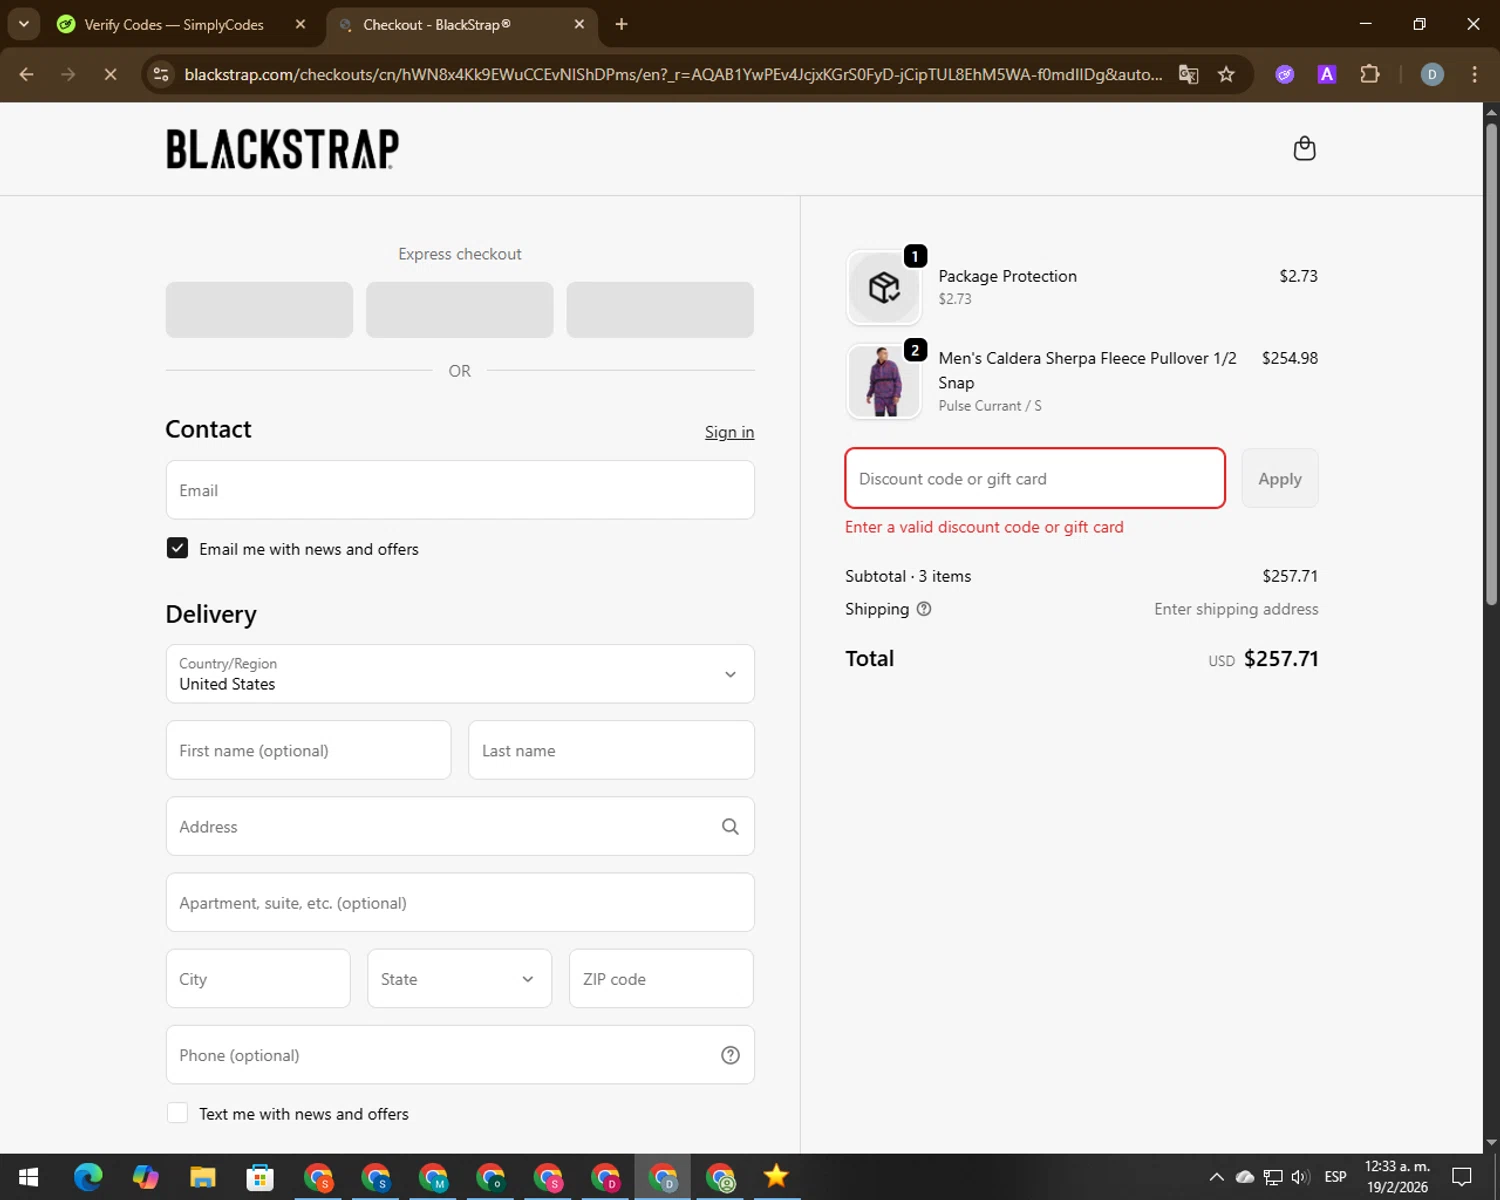Open the notifications icon in the taskbar

point(1462,1177)
